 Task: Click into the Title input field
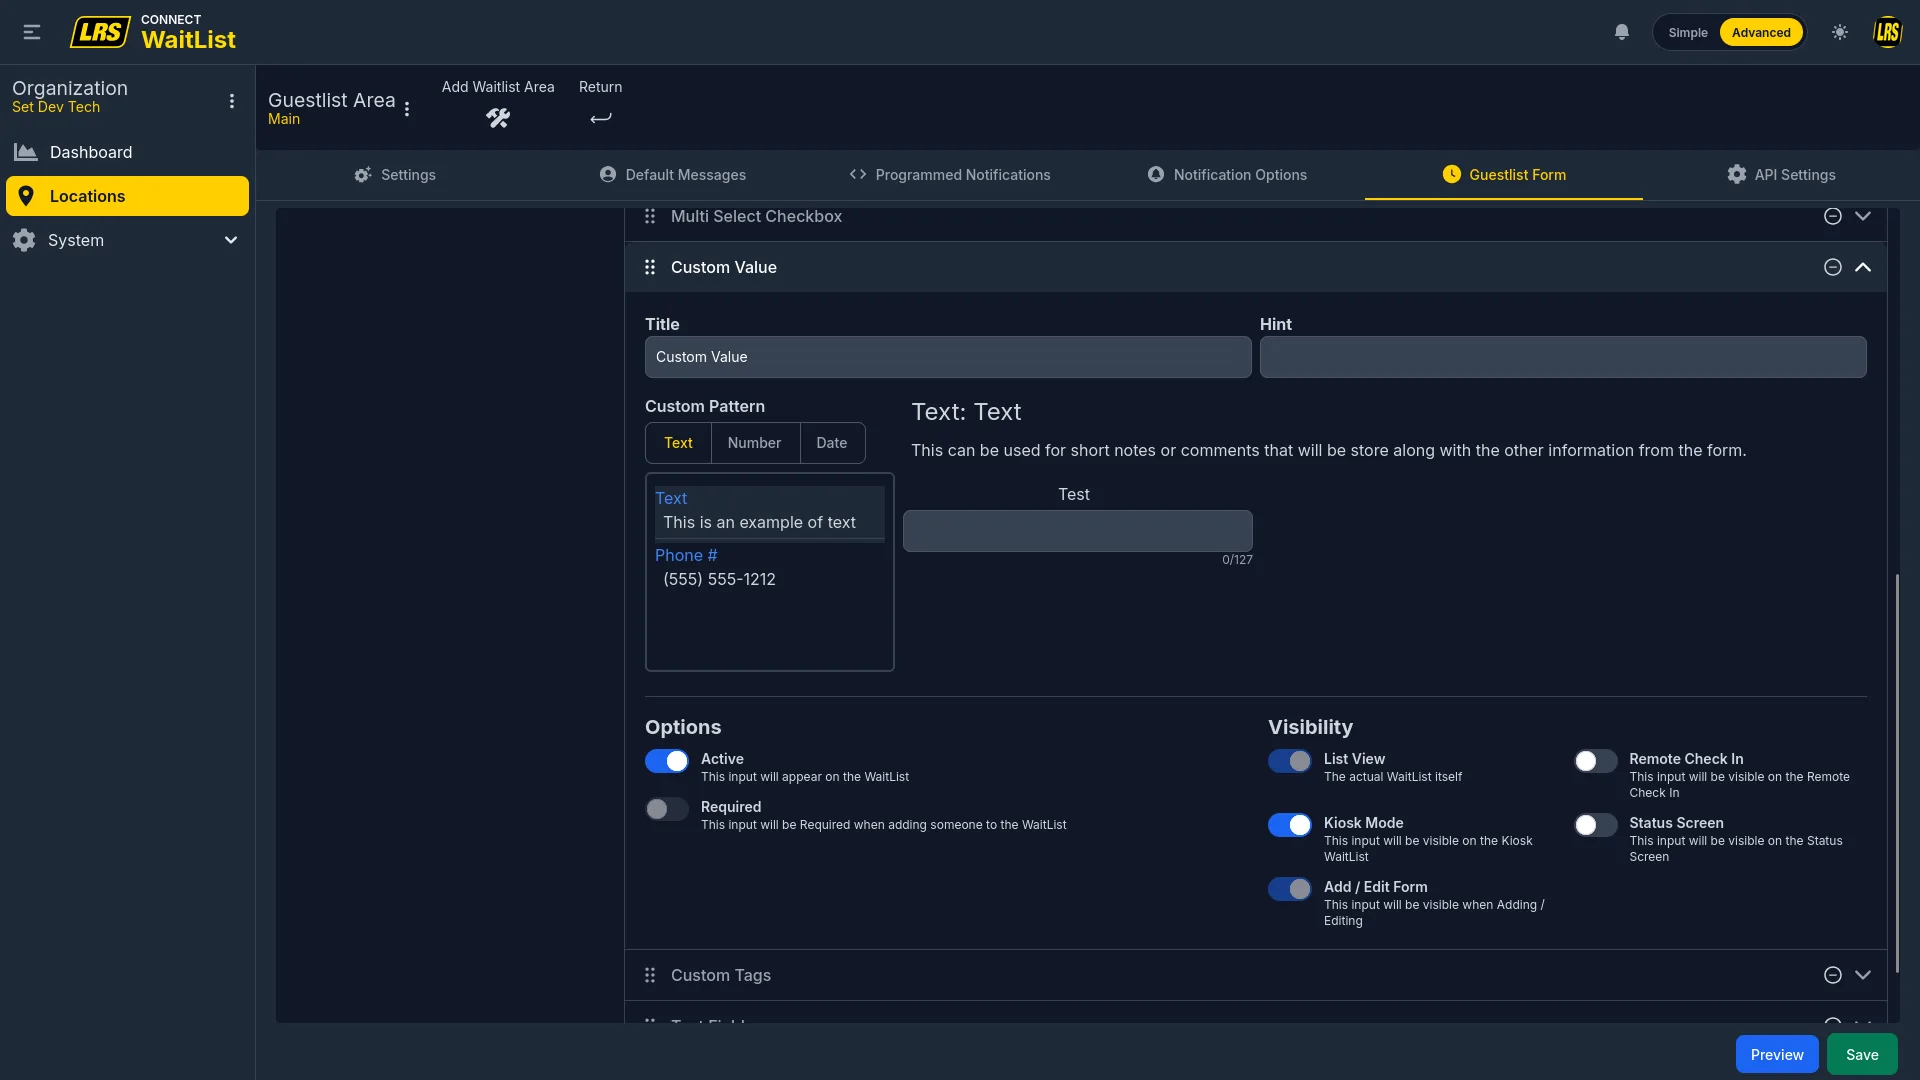click(948, 357)
